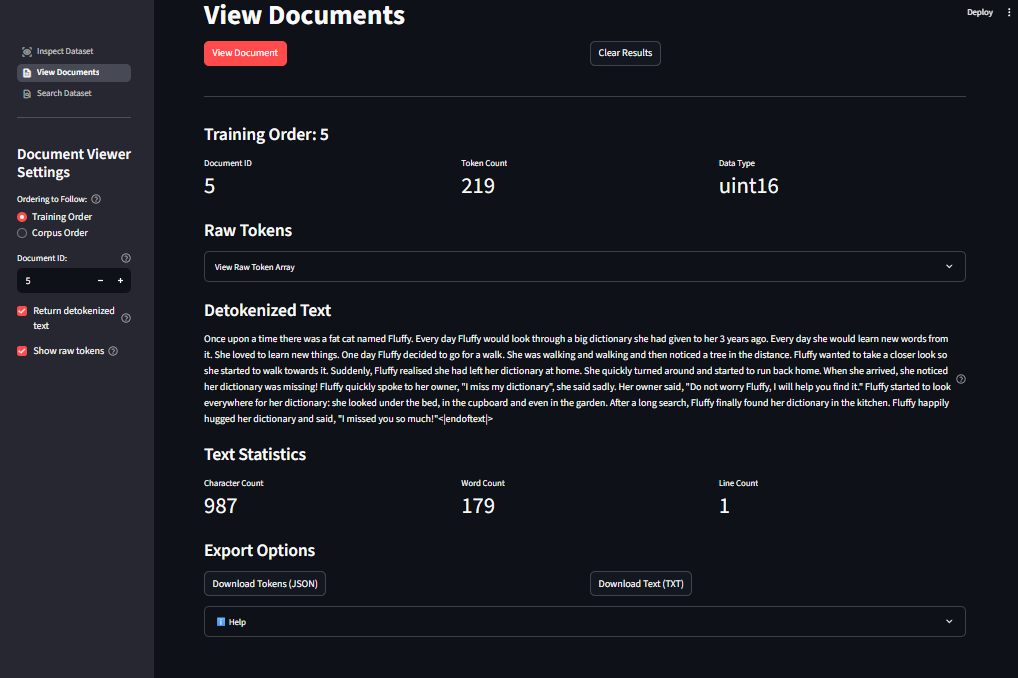
Task: Go to the Search Dataset page
Action: pos(64,93)
